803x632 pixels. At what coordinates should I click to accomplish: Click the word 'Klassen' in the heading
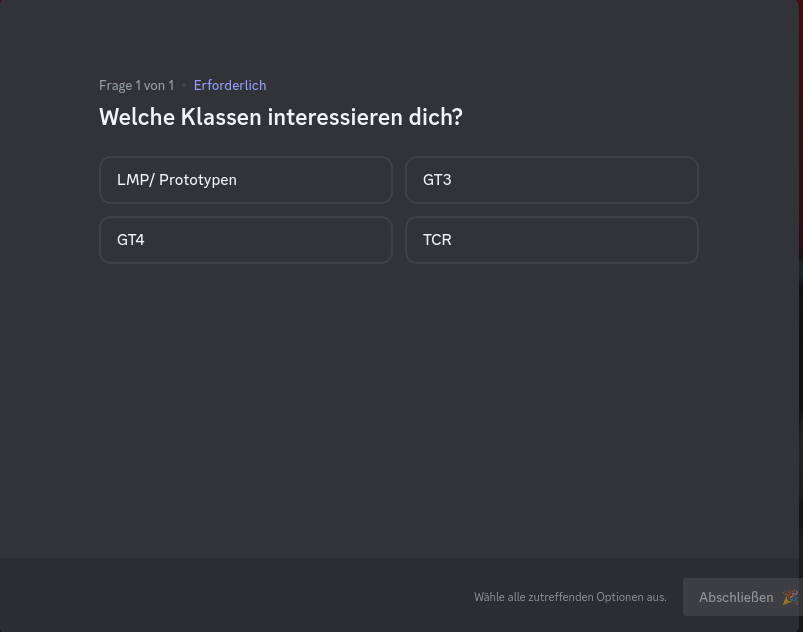pyautogui.click(x=221, y=117)
